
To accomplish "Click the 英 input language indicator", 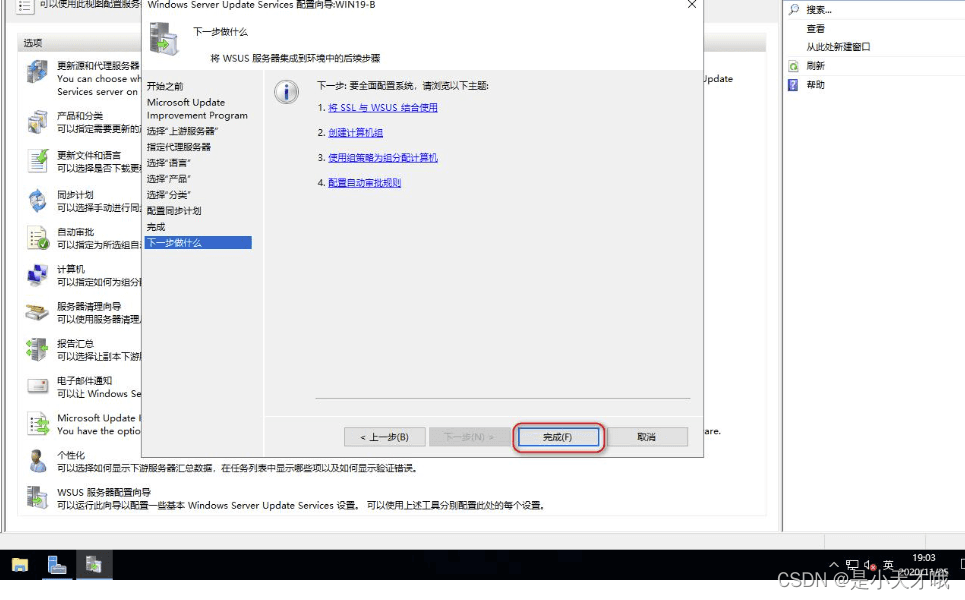I will pos(888,564).
